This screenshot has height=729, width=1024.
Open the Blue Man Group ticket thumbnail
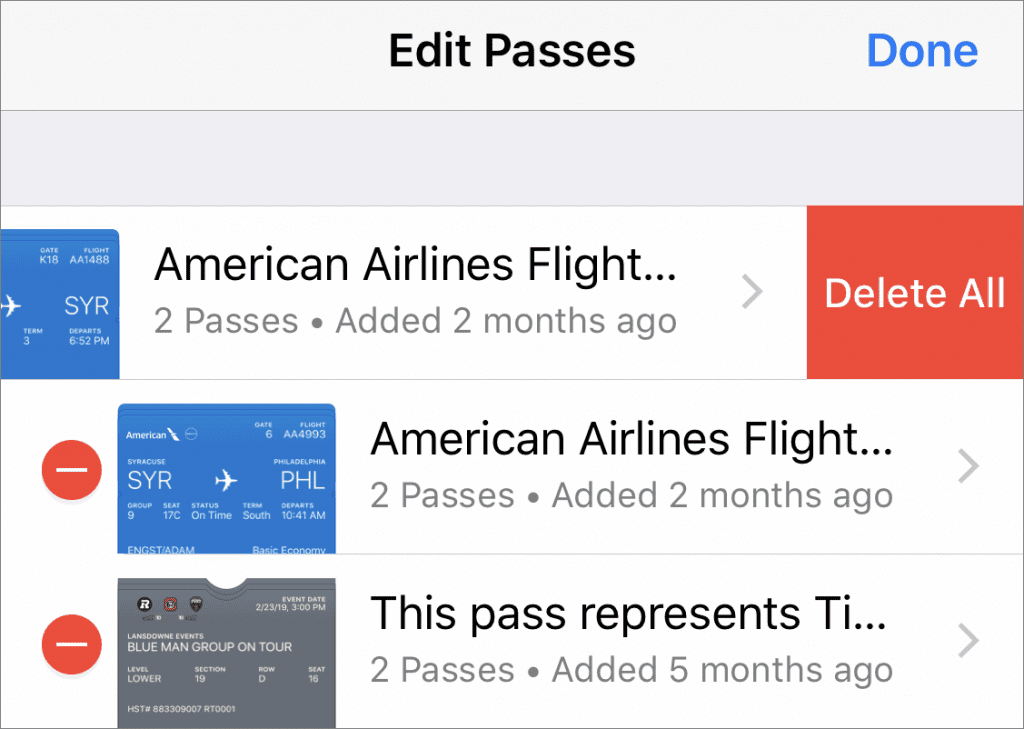click(x=226, y=652)
